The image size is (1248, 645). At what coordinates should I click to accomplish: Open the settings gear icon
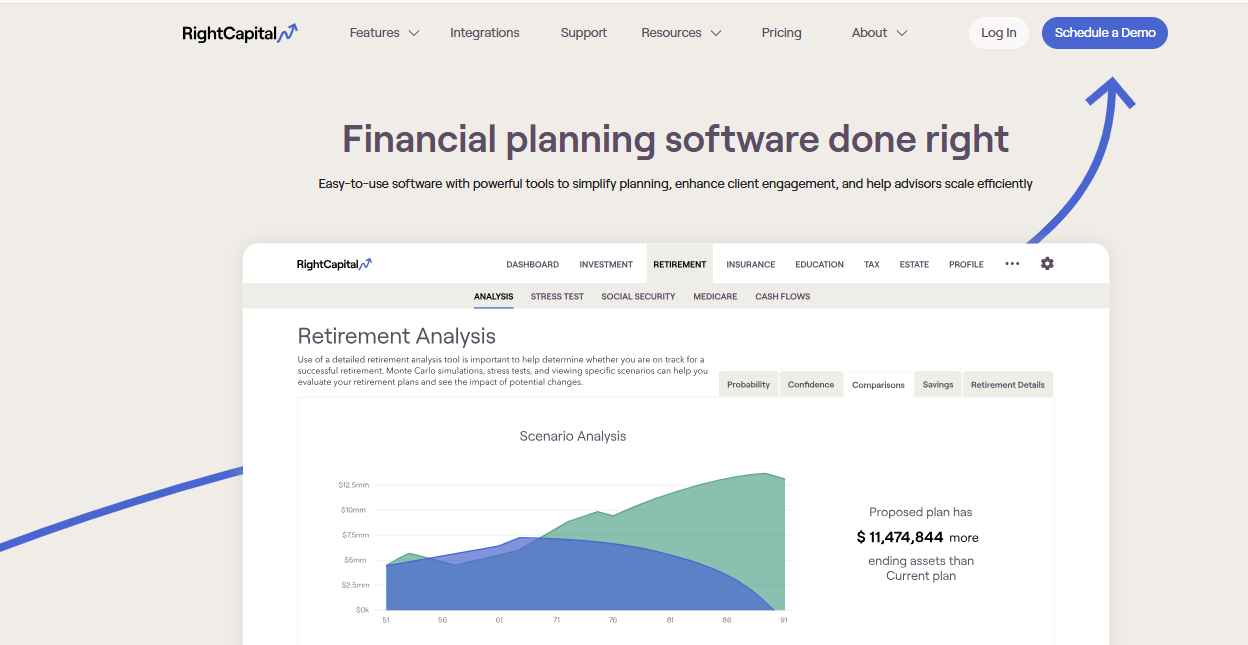coord(1047,264)
